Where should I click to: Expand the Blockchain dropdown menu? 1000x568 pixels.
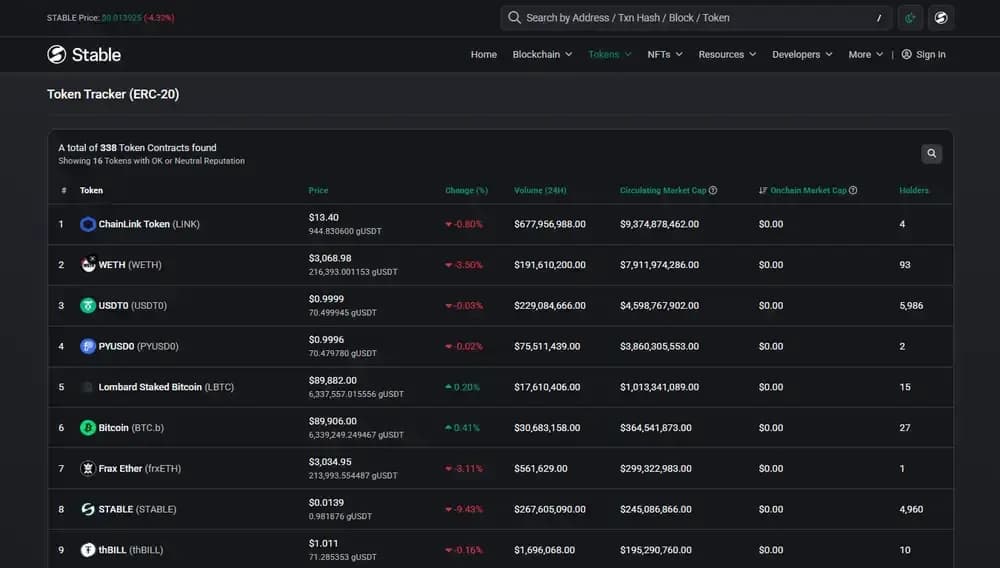542,54
